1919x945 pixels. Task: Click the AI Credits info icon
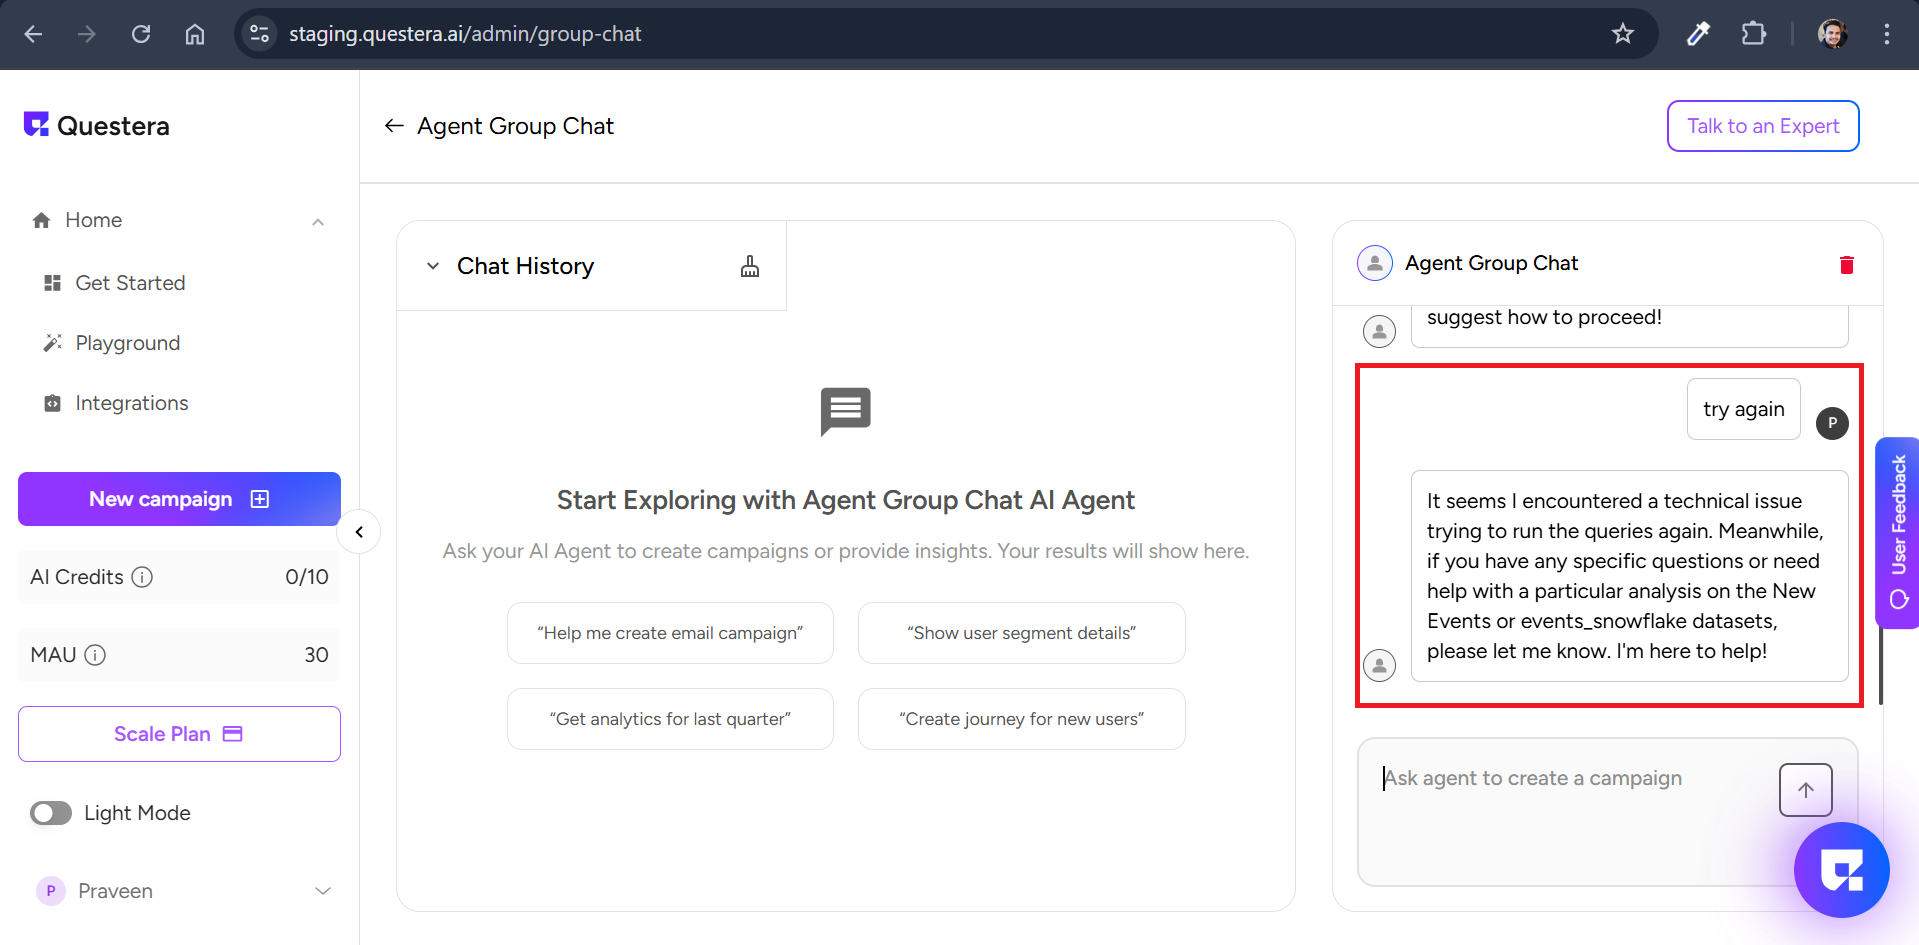coord(142,577)
